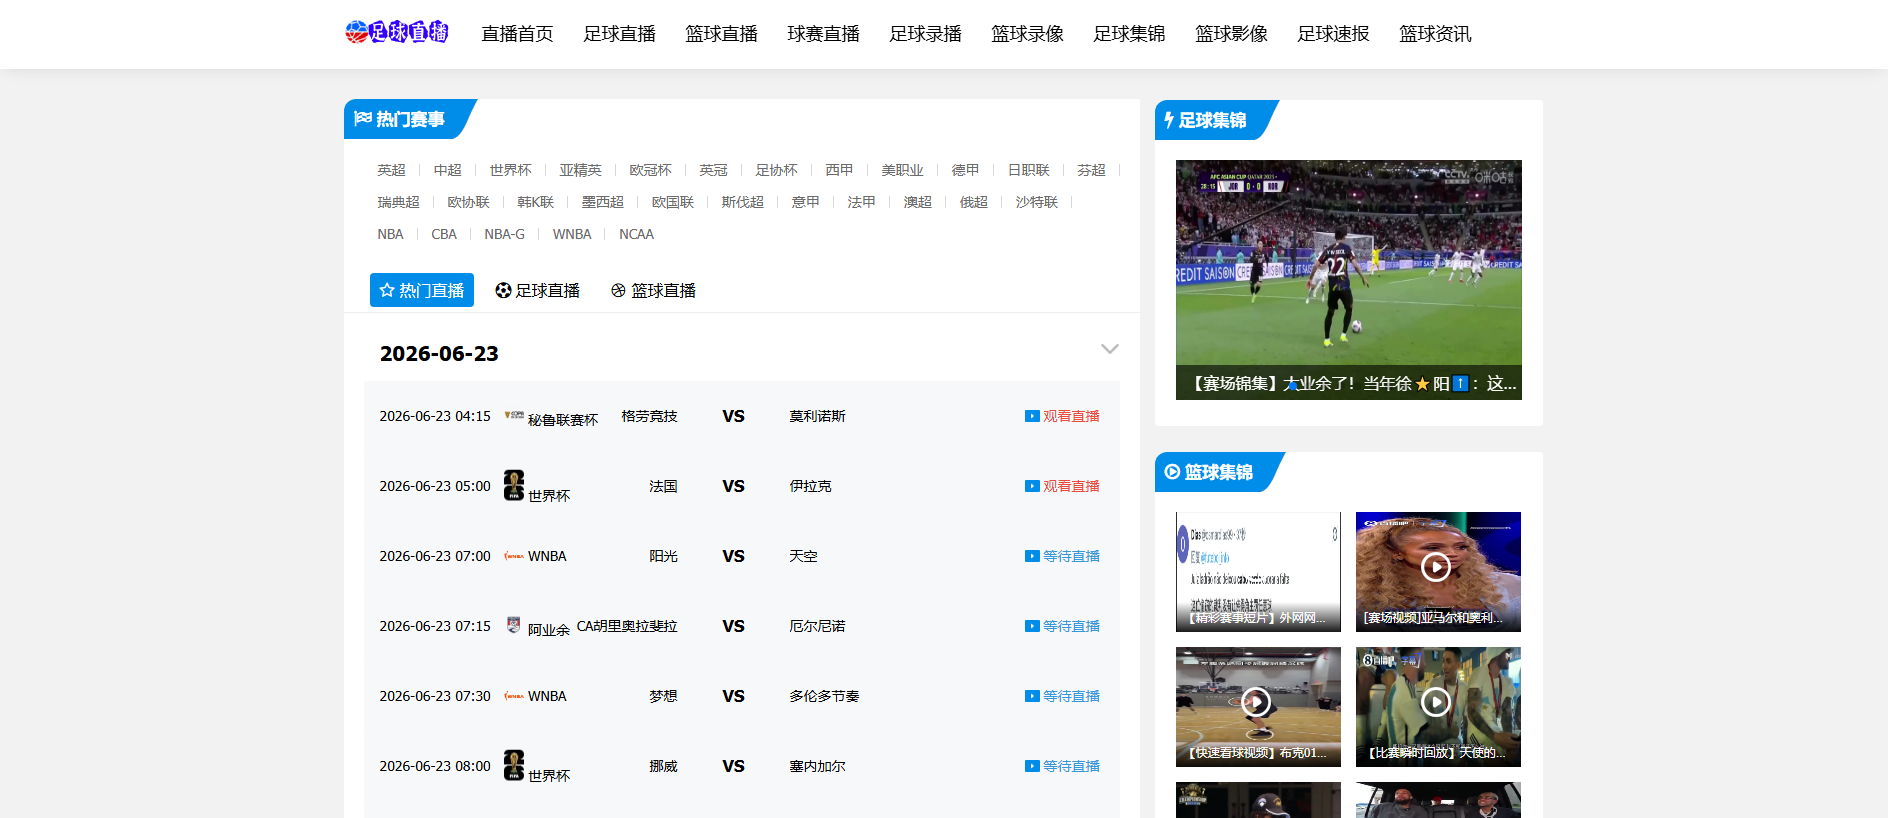Go to 足球录播 in the navigation bar

pos(925,34)
